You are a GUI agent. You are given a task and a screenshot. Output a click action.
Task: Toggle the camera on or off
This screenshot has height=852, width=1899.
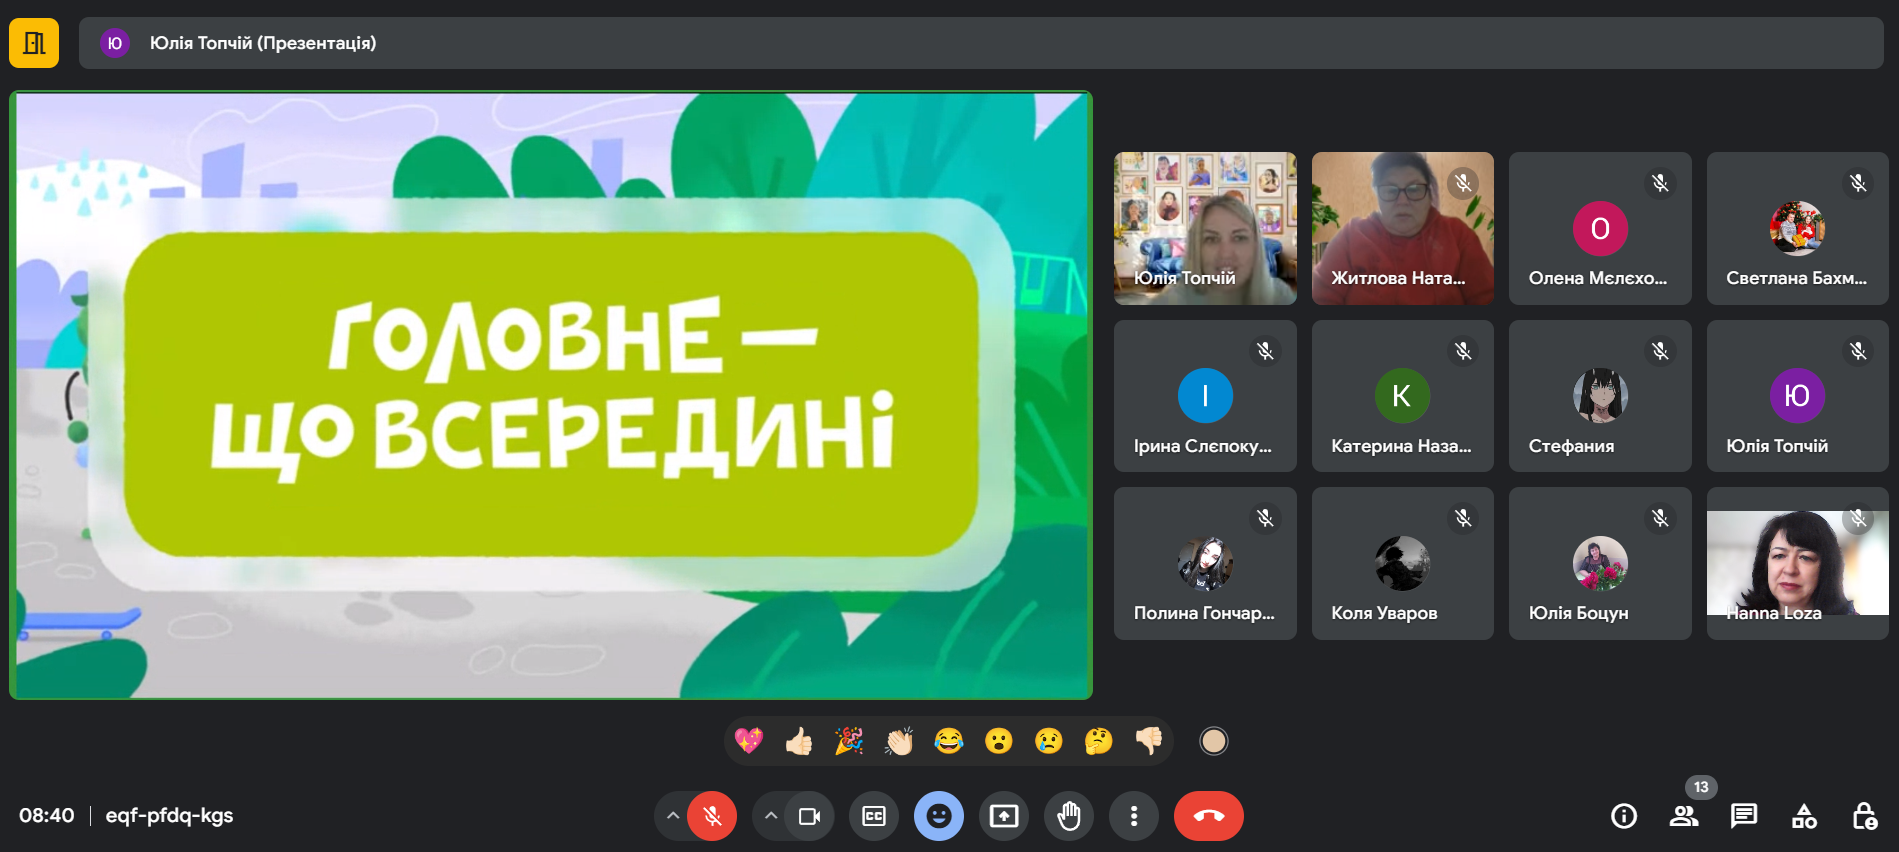click(809, 816)
